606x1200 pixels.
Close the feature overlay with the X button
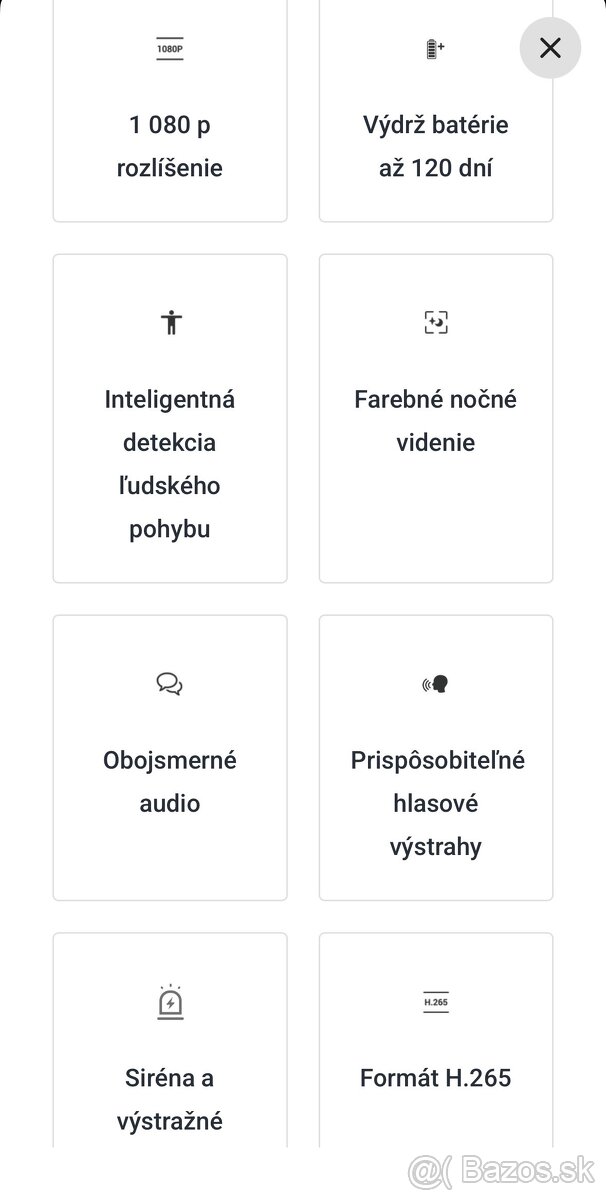tap(550, 47)
